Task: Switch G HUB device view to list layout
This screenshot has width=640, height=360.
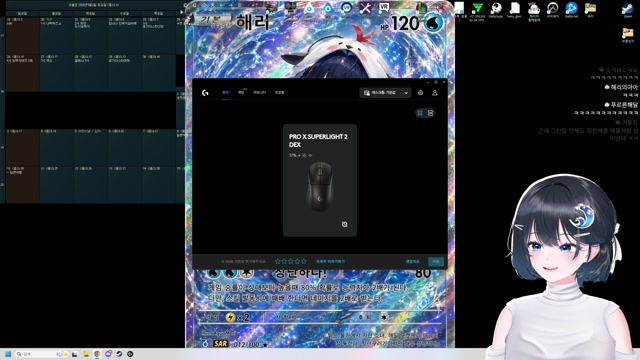Action: tap(430, 113)
